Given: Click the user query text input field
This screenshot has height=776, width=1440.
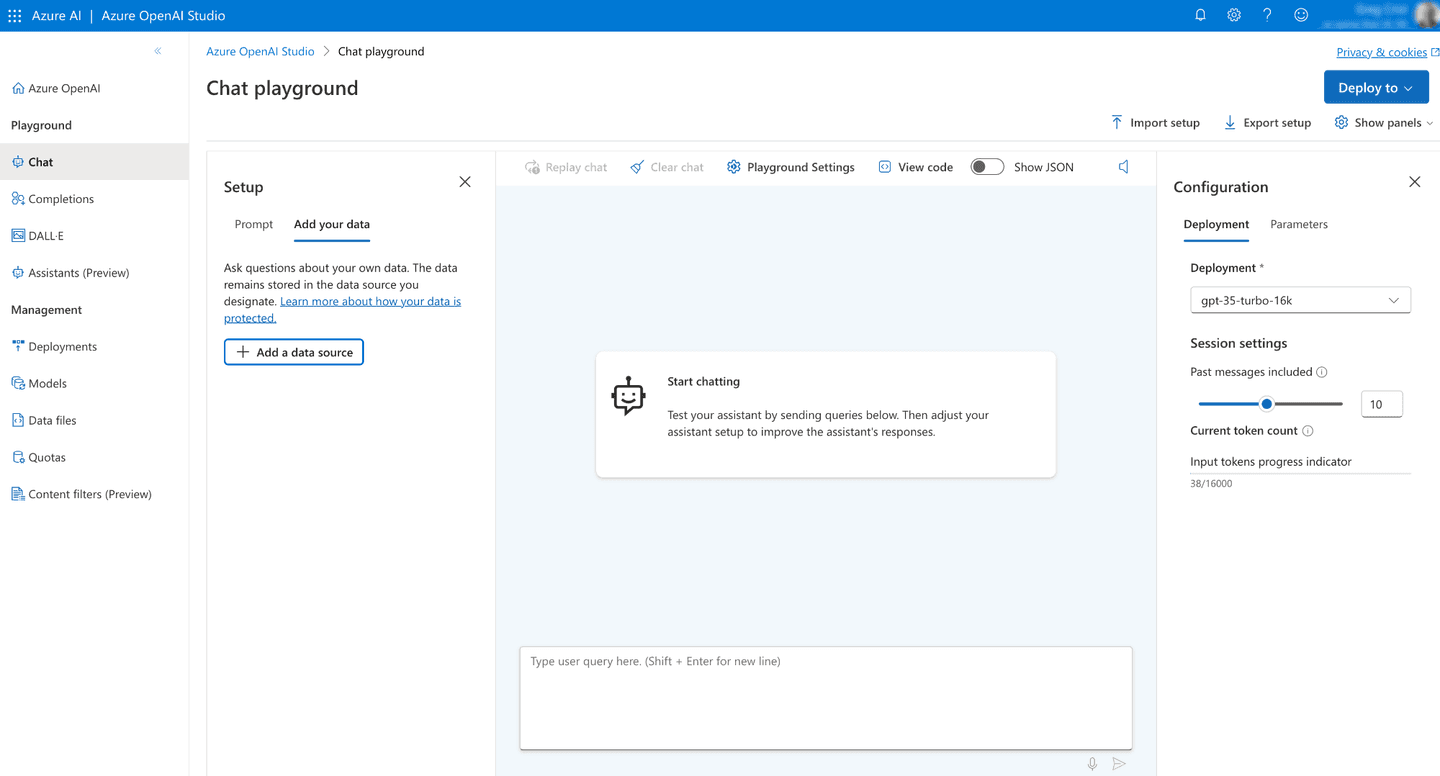Looking at the screenshot, I should pos(825,697).
